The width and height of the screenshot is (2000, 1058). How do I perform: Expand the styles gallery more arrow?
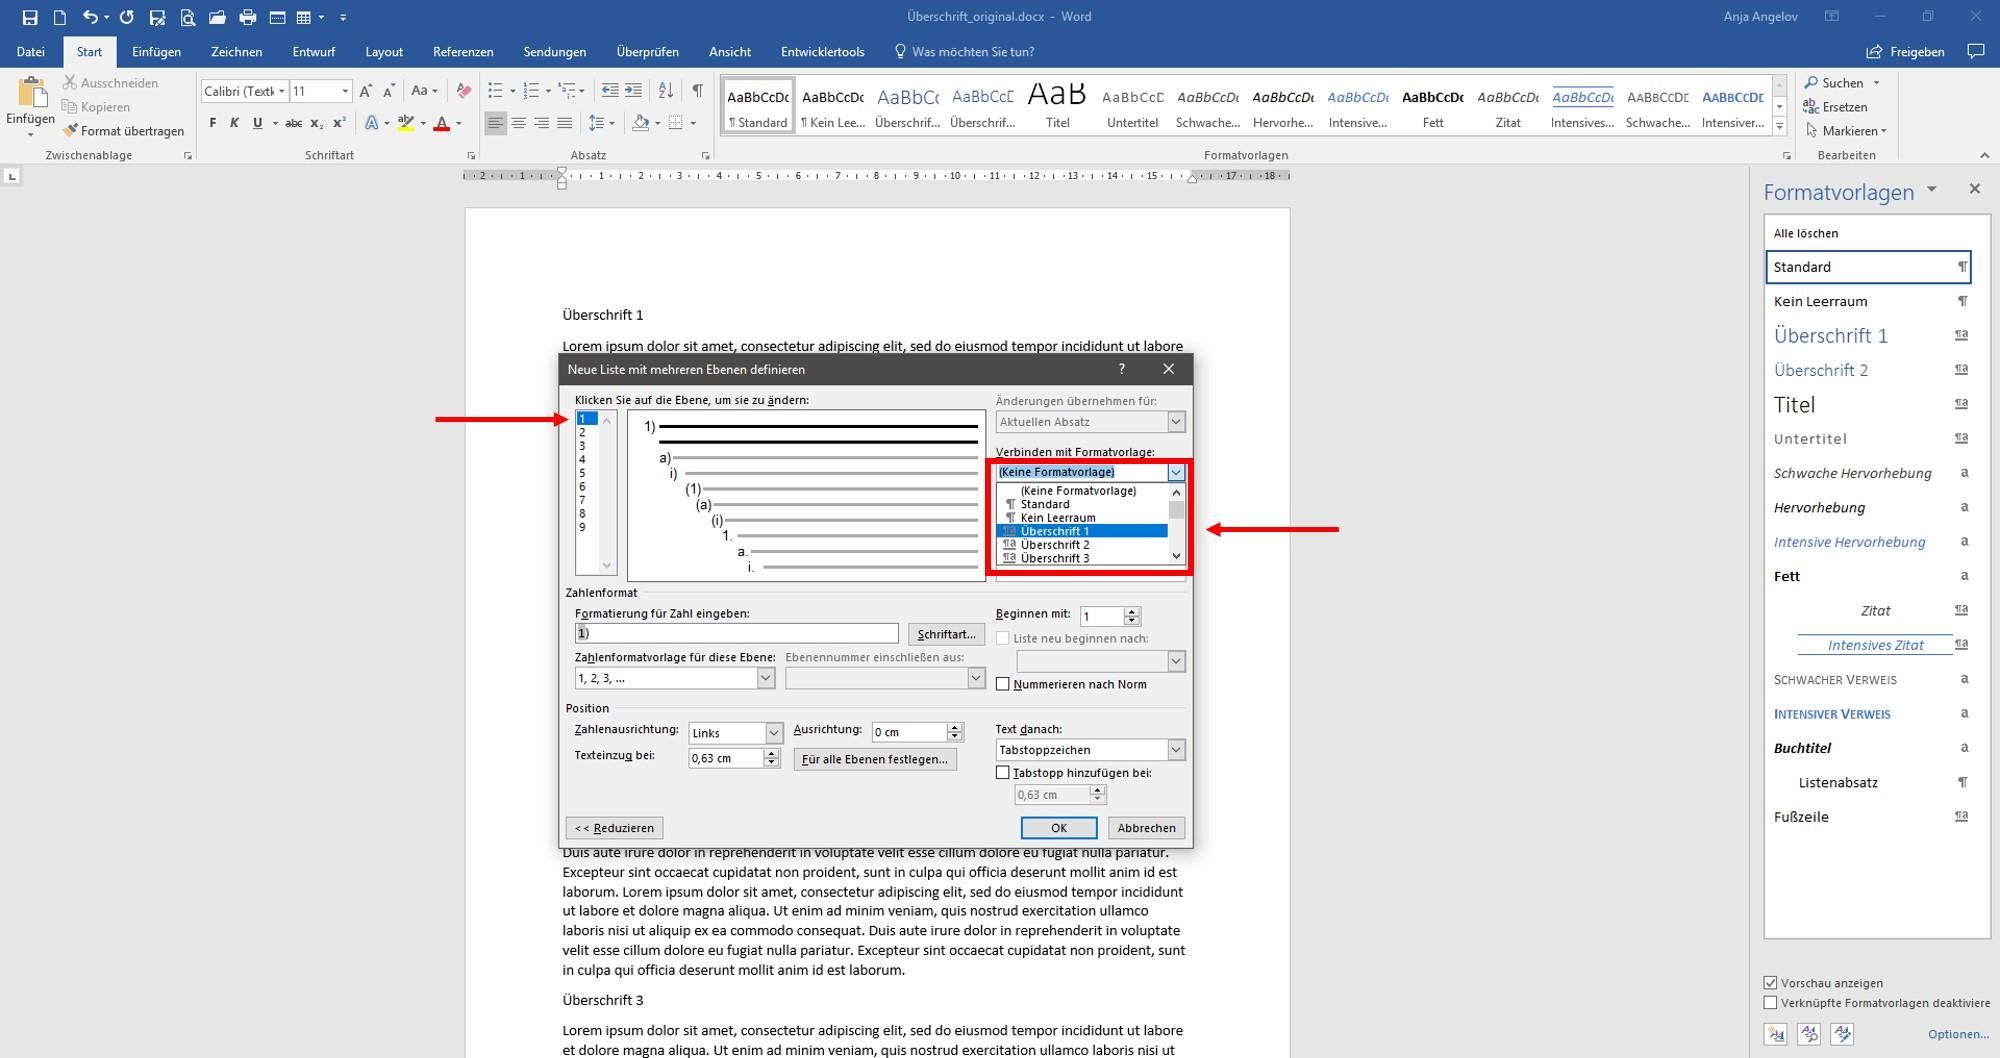pos(1779,126)
